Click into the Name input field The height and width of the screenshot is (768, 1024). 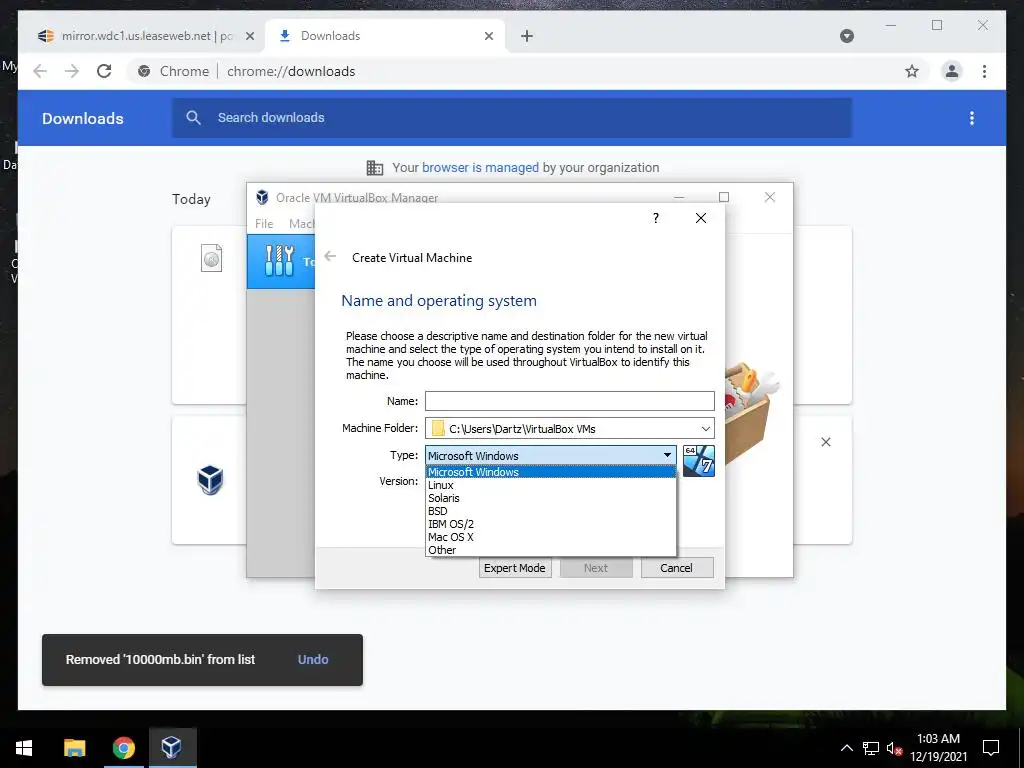pos(569,401)
